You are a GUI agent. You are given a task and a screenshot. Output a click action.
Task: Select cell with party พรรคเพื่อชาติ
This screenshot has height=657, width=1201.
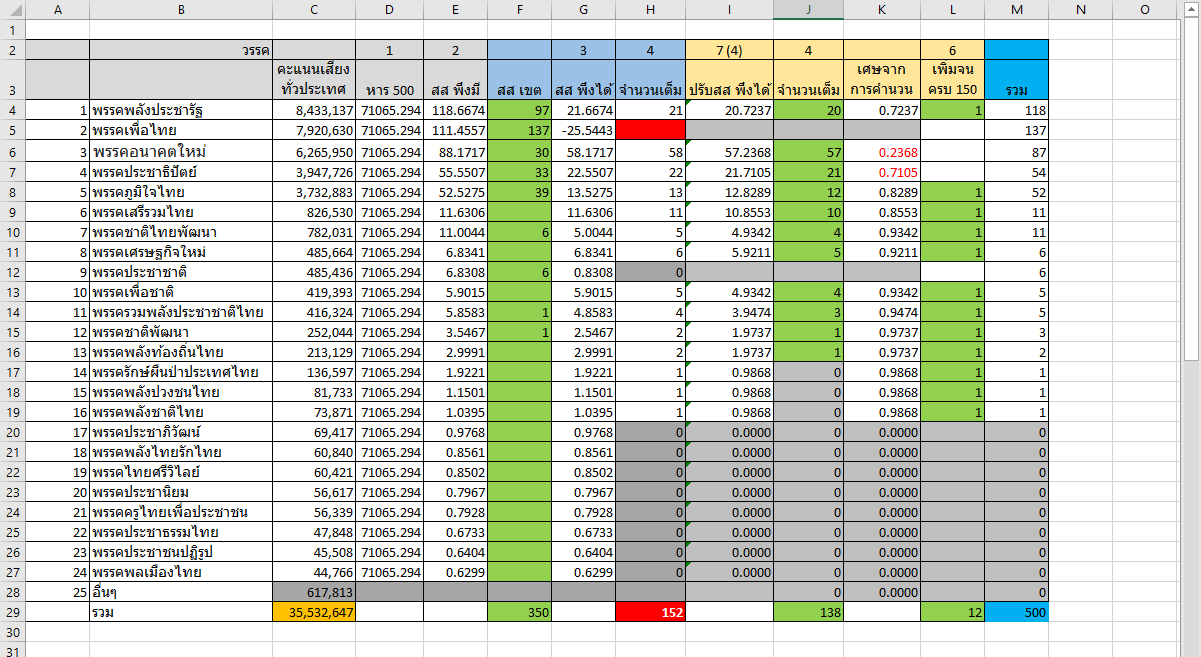pyautogui.click(x=181, y=291)
